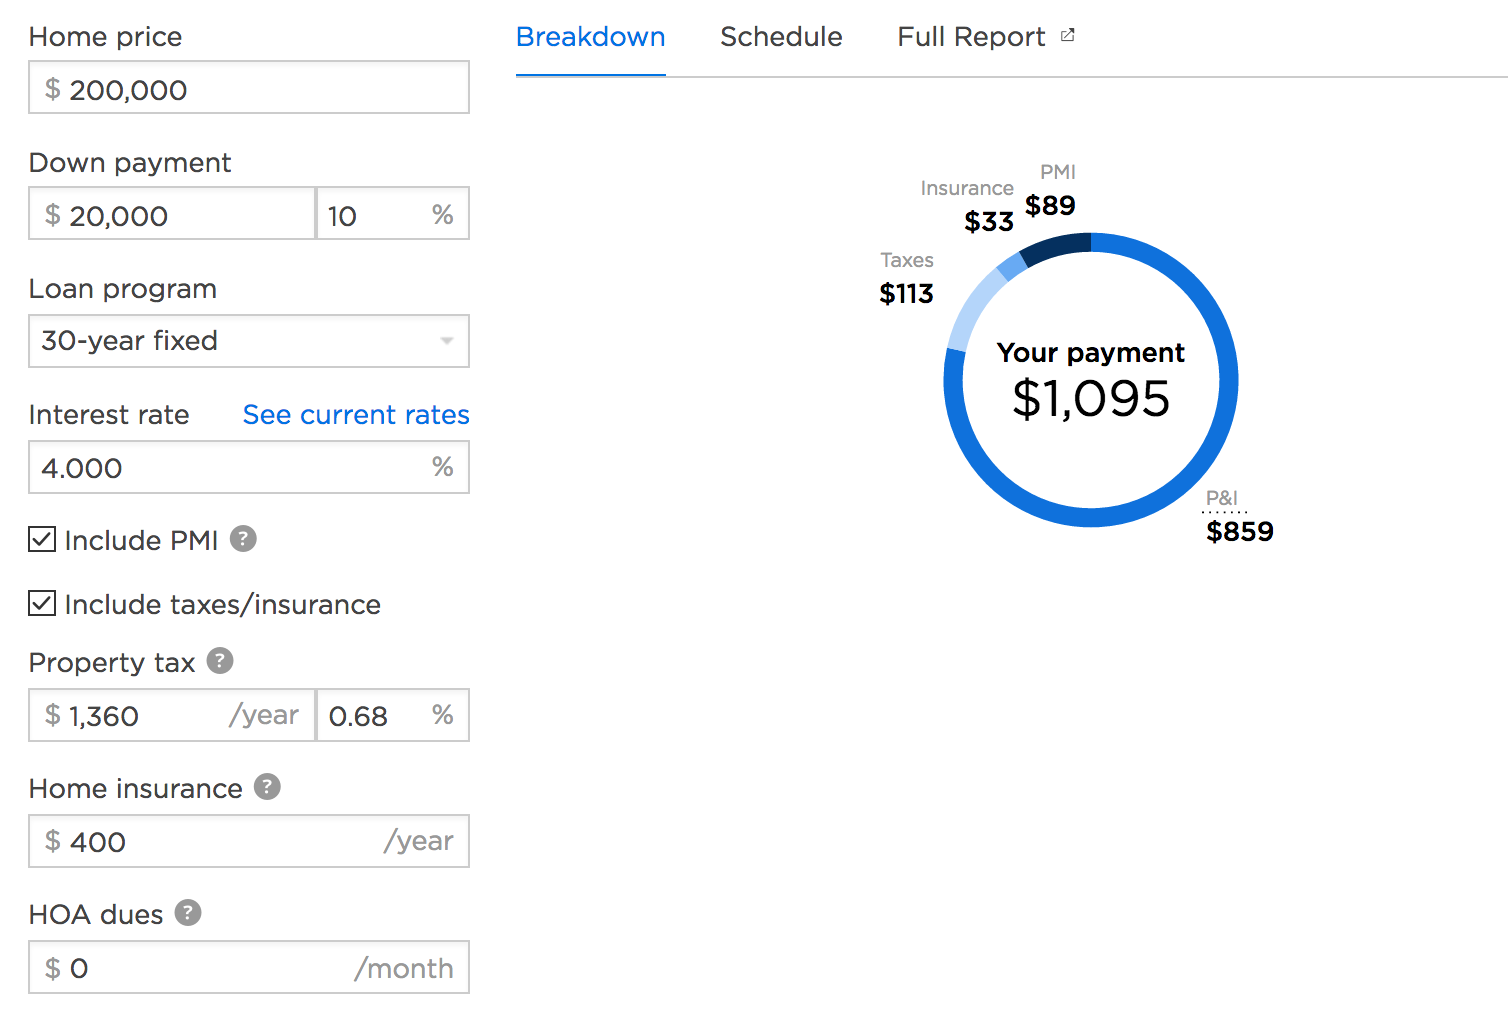Viewport: 1508px width, 1010px height.
Task: Click the Loan program dropdown arrow
Action: click(447, 341)
